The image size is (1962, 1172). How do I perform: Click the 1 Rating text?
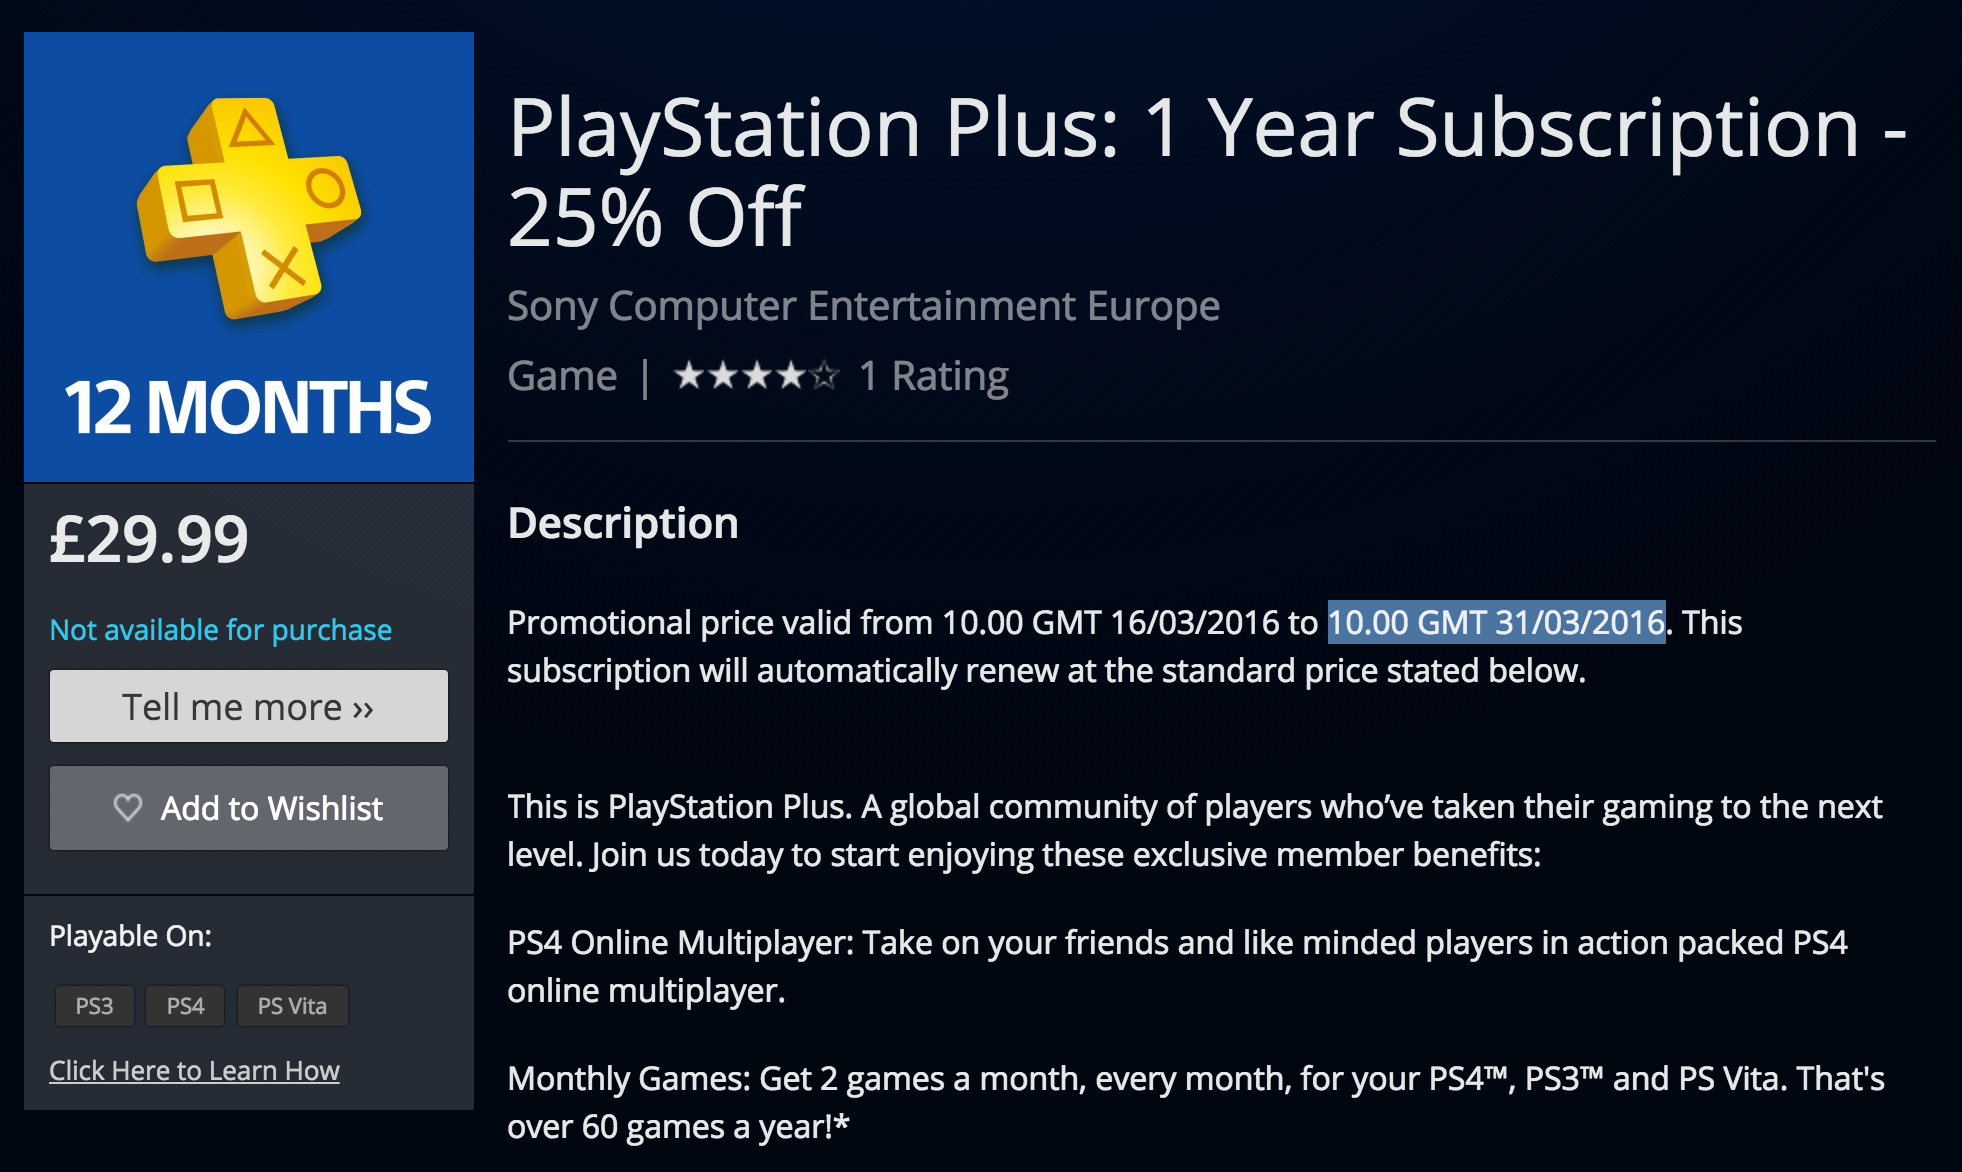tap(933, 376)
